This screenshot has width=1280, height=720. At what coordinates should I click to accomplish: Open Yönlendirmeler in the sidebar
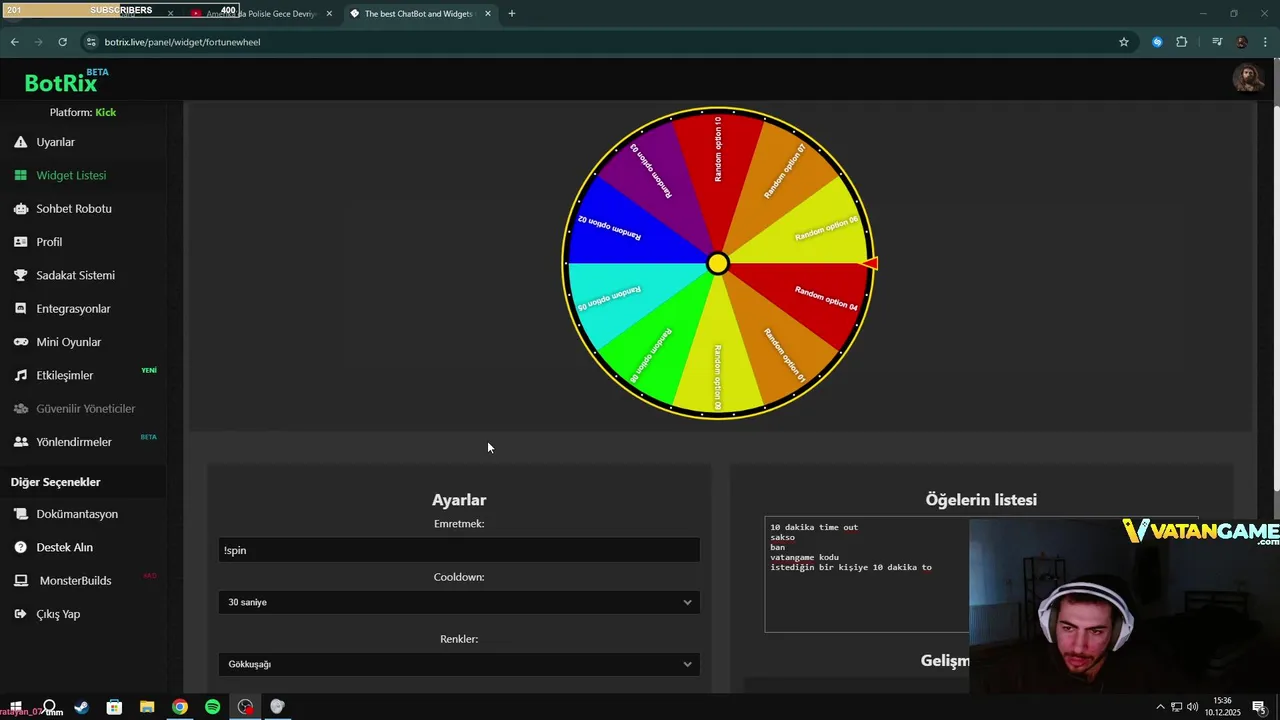tap(74, 442)
